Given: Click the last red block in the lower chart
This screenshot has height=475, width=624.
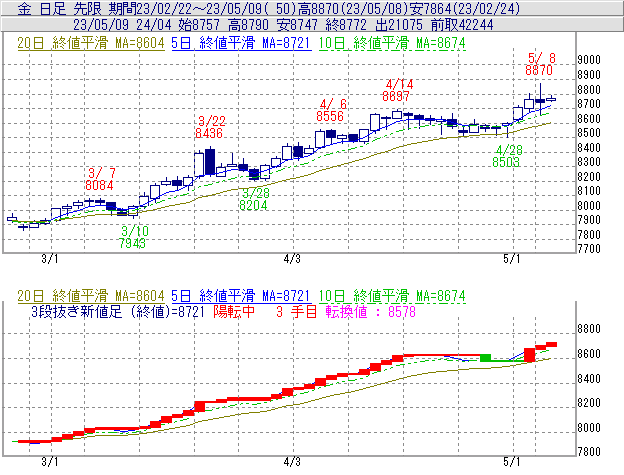Looking at the screenshot, I should point(551,345).
